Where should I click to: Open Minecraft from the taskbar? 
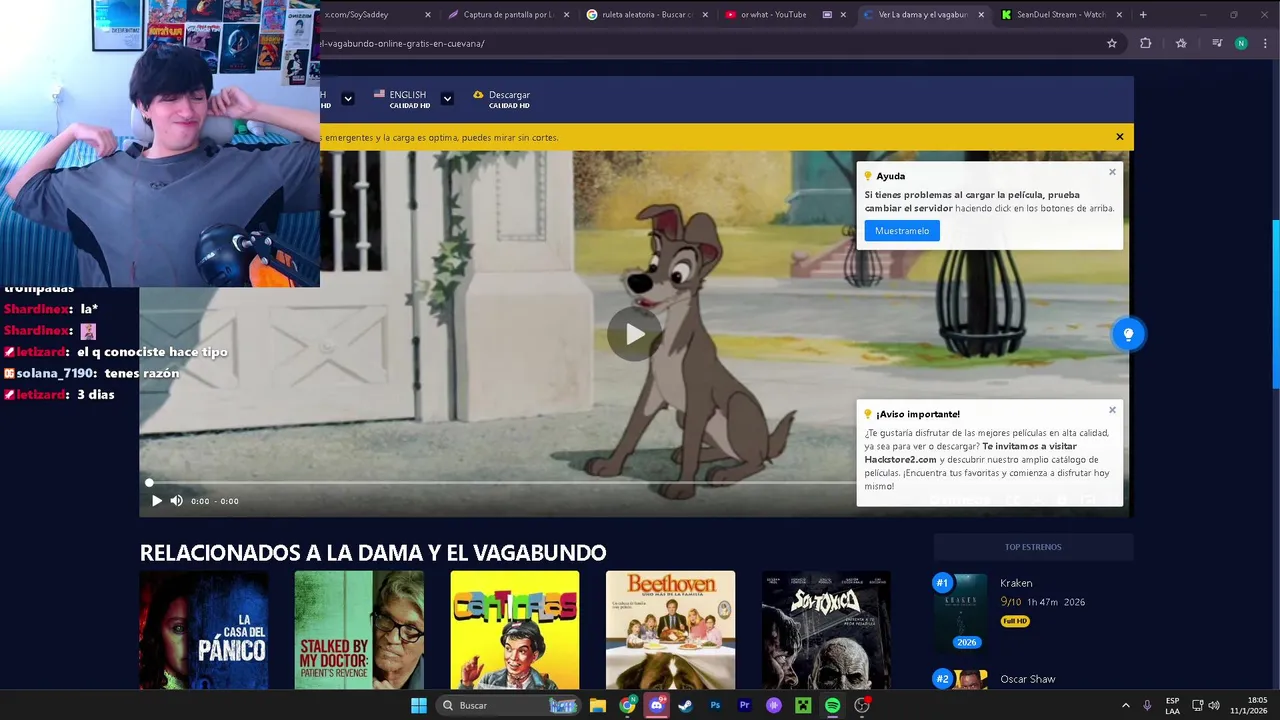[x=803, y=706]
